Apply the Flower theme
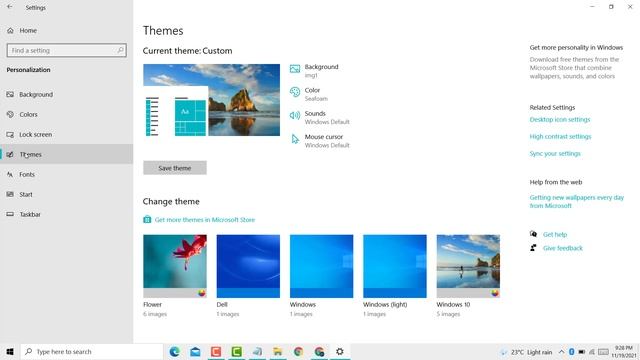Screen dimensions: 640x360 point(175,266)
